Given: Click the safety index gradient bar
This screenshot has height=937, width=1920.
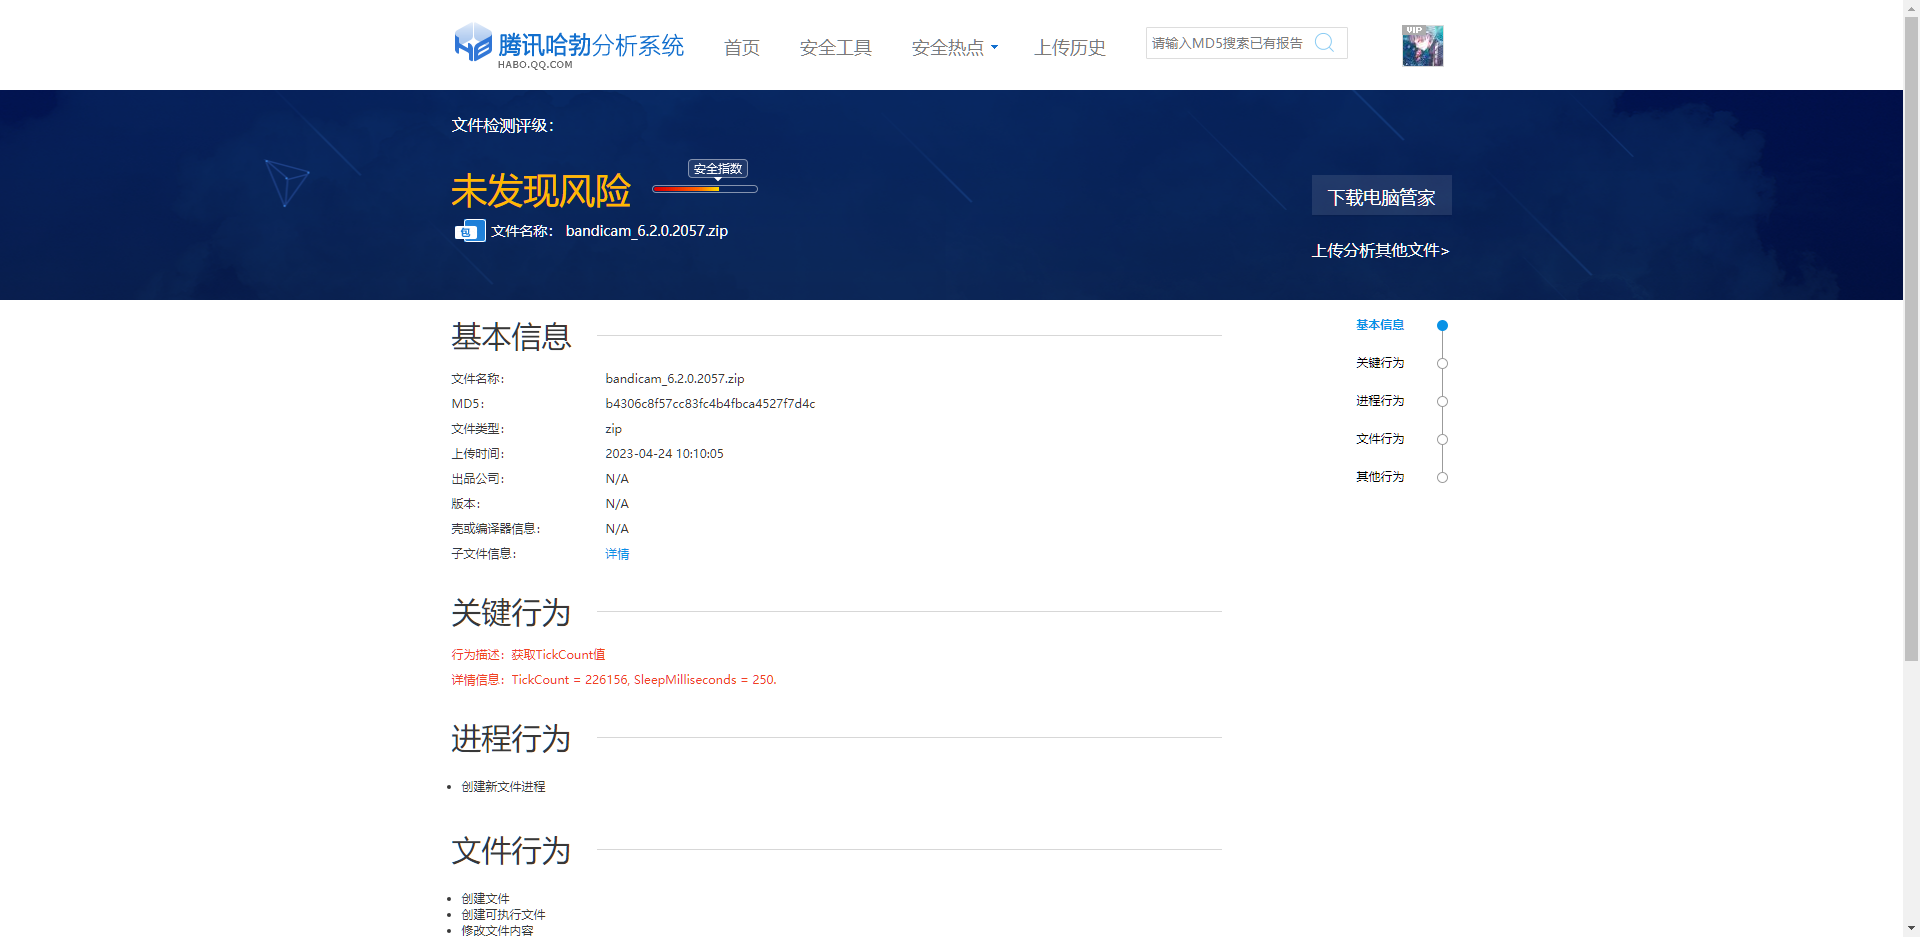Looking at the screenshot, I should coord(705,189).
